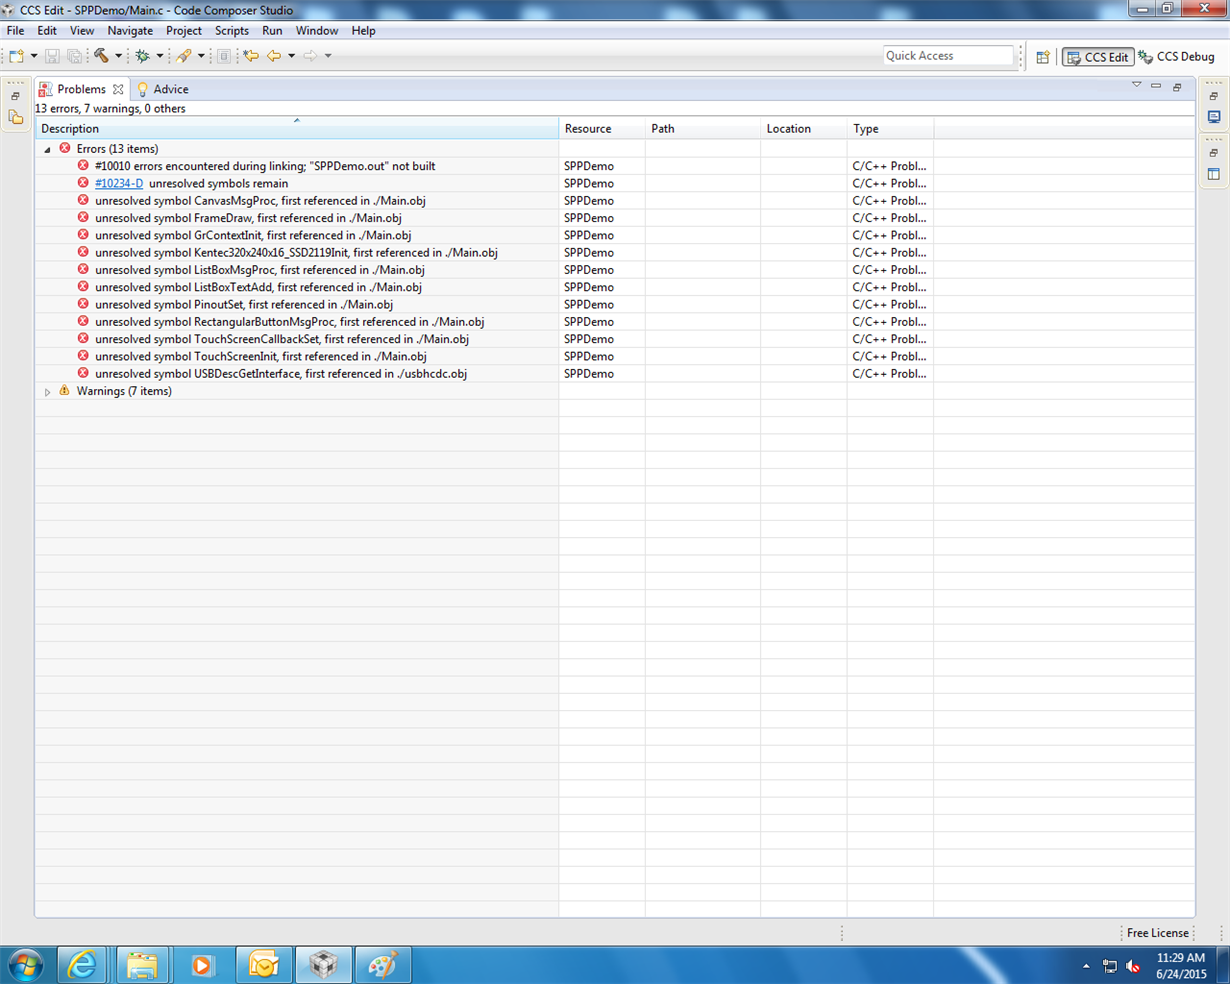The height and width of the screenshot is (984, 1230).
Task: Open the Scripts menu
Action: [x=232, y=31]
